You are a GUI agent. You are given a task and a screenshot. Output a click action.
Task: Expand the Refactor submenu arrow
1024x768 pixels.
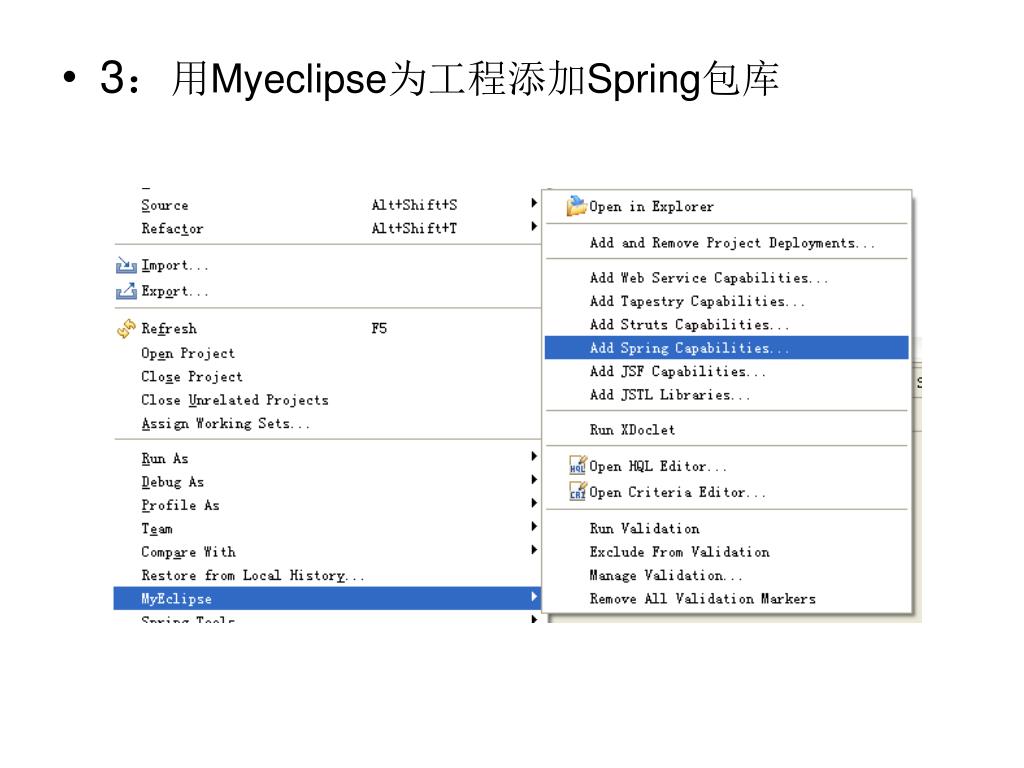click(534, 227)
